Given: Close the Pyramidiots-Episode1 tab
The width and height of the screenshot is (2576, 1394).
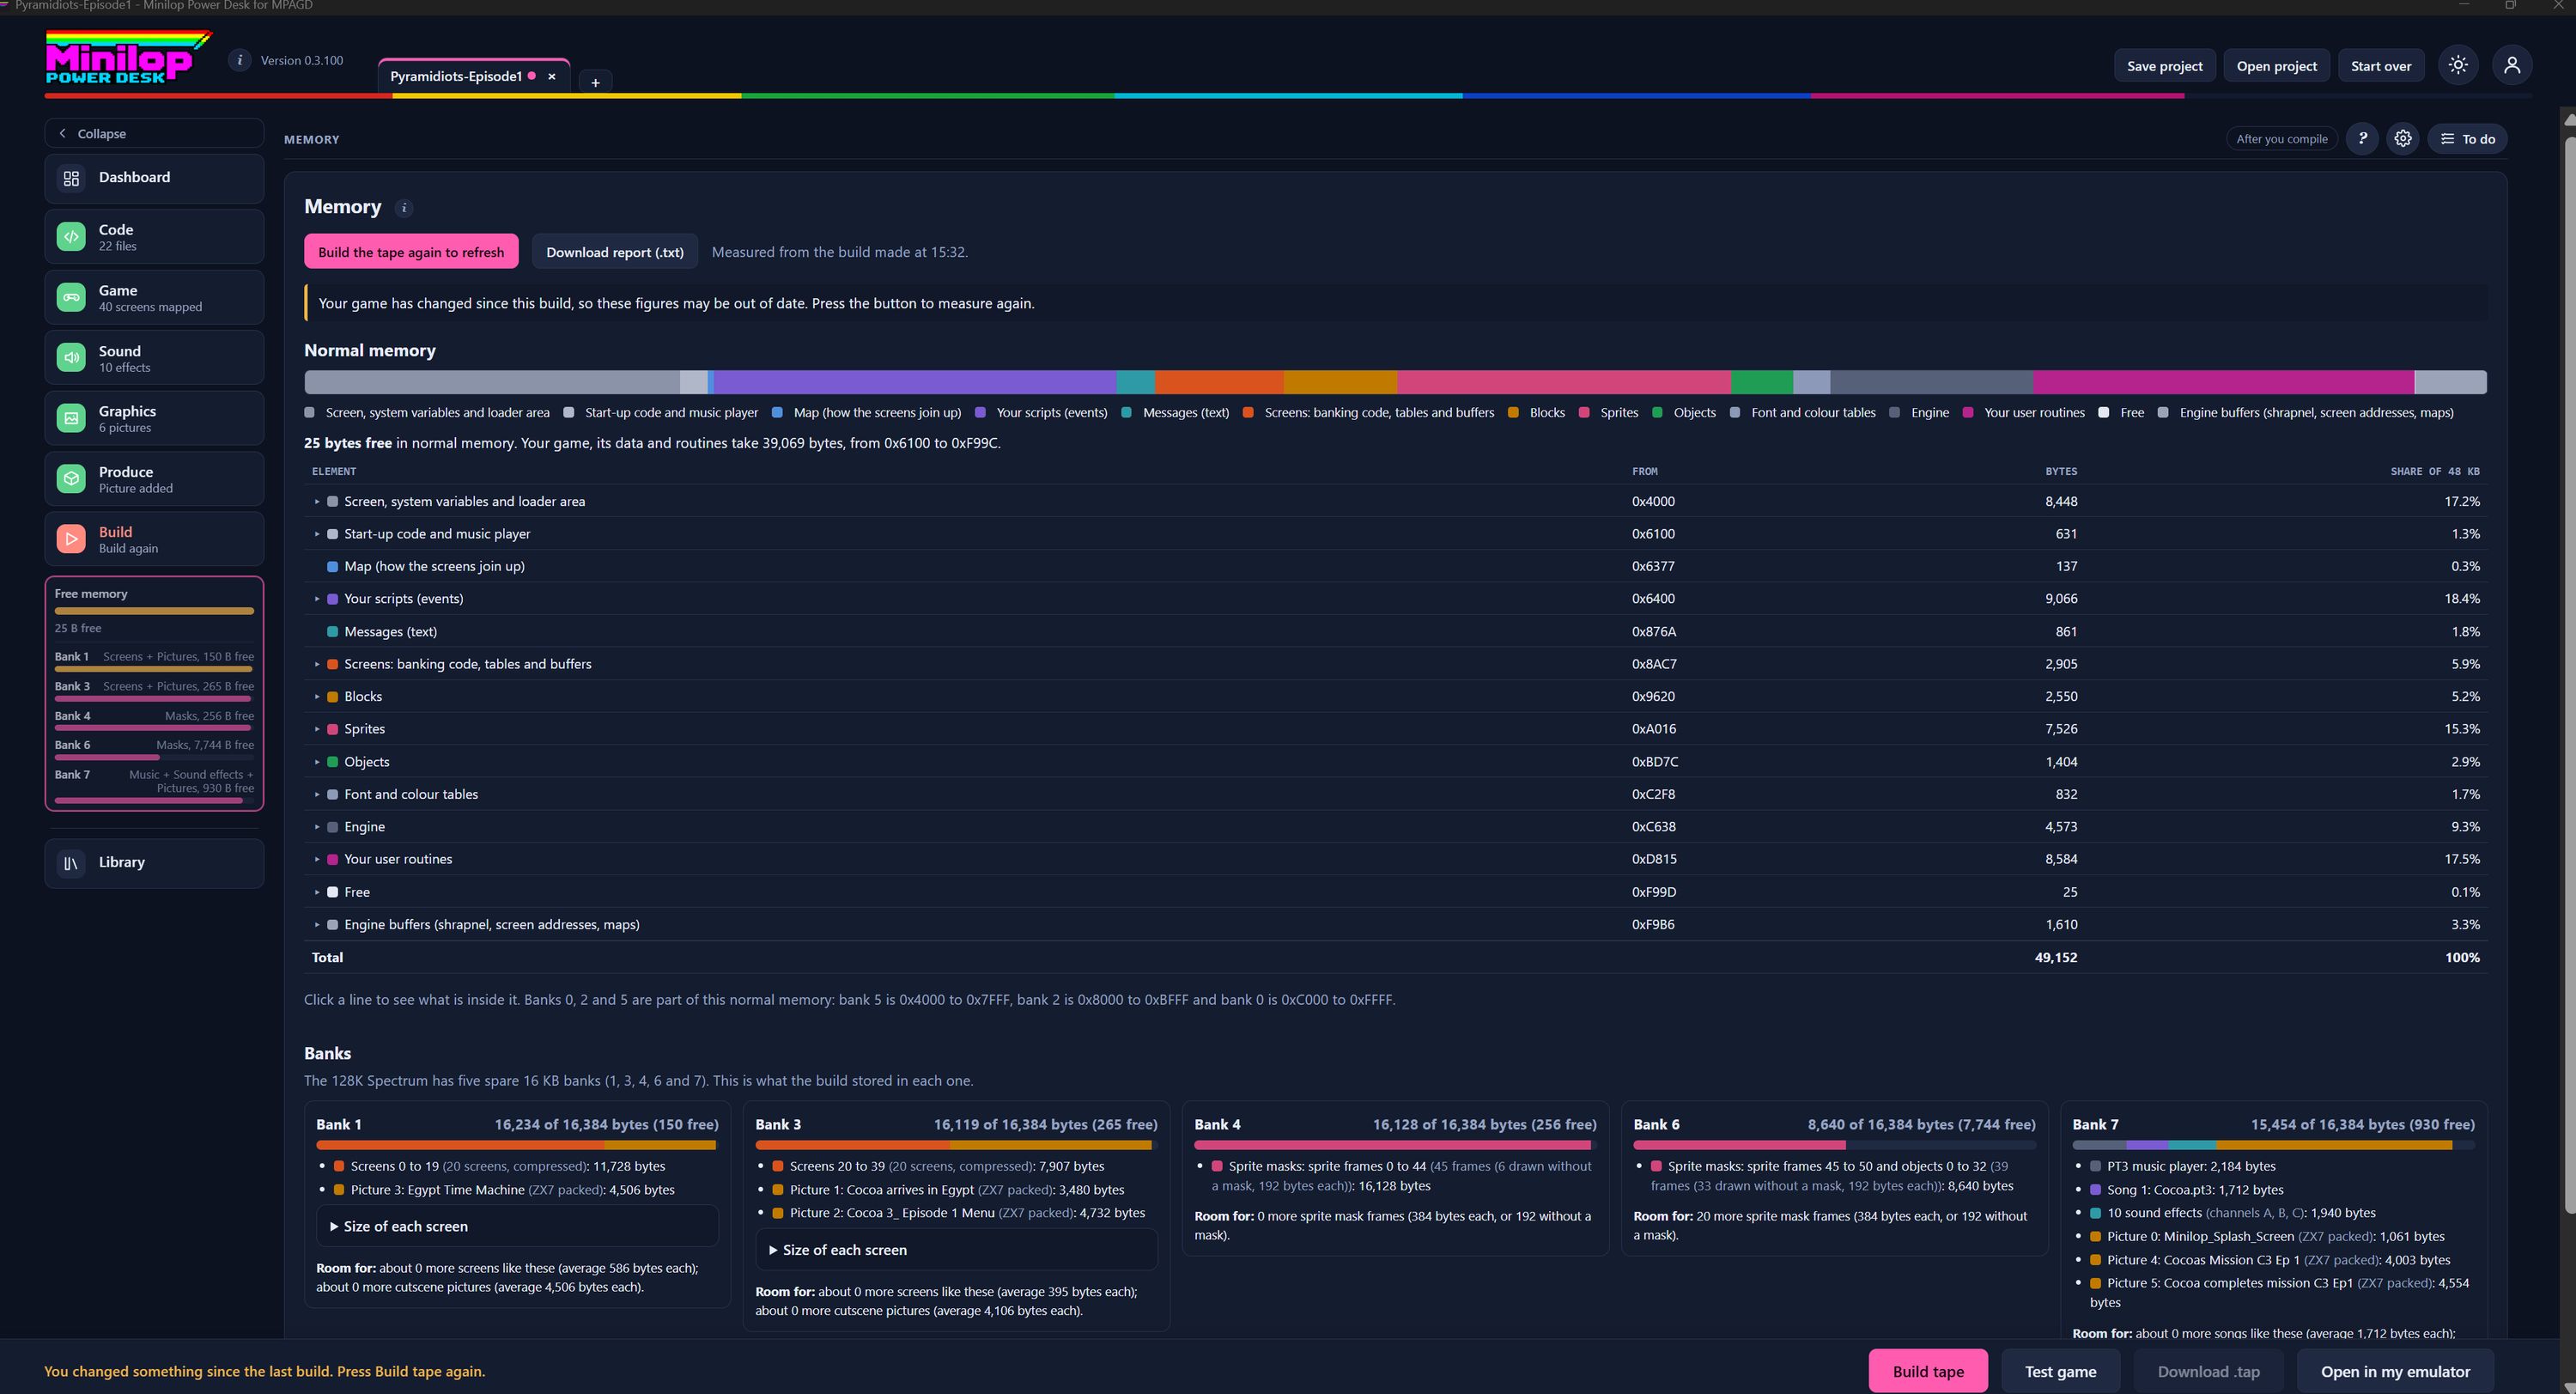Looking at the screenshot, I should 551,76.
